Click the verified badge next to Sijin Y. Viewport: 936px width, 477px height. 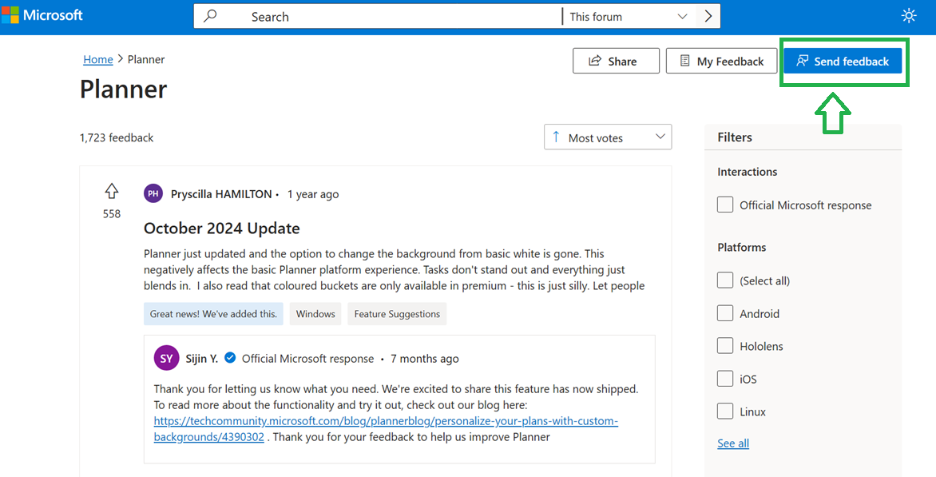230,358
